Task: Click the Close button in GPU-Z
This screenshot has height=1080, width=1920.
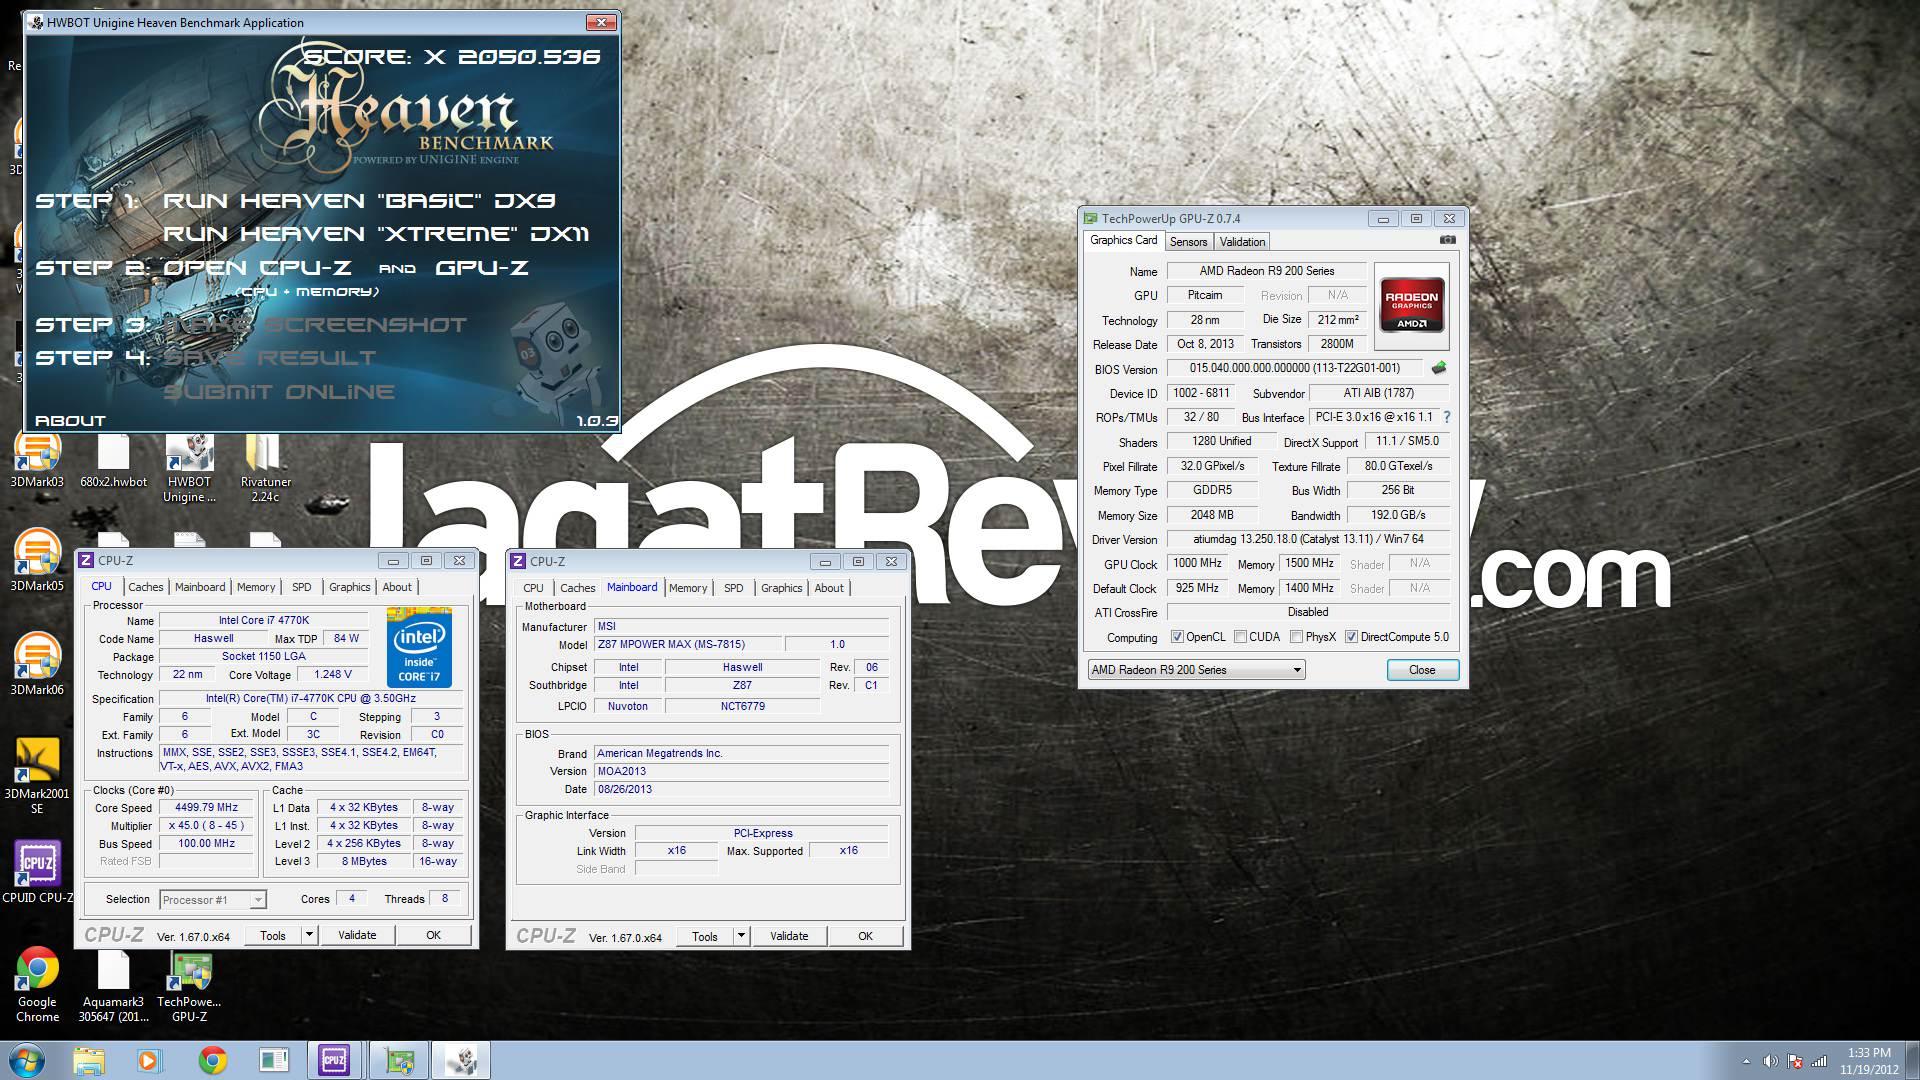Action: coord(1422,670)
